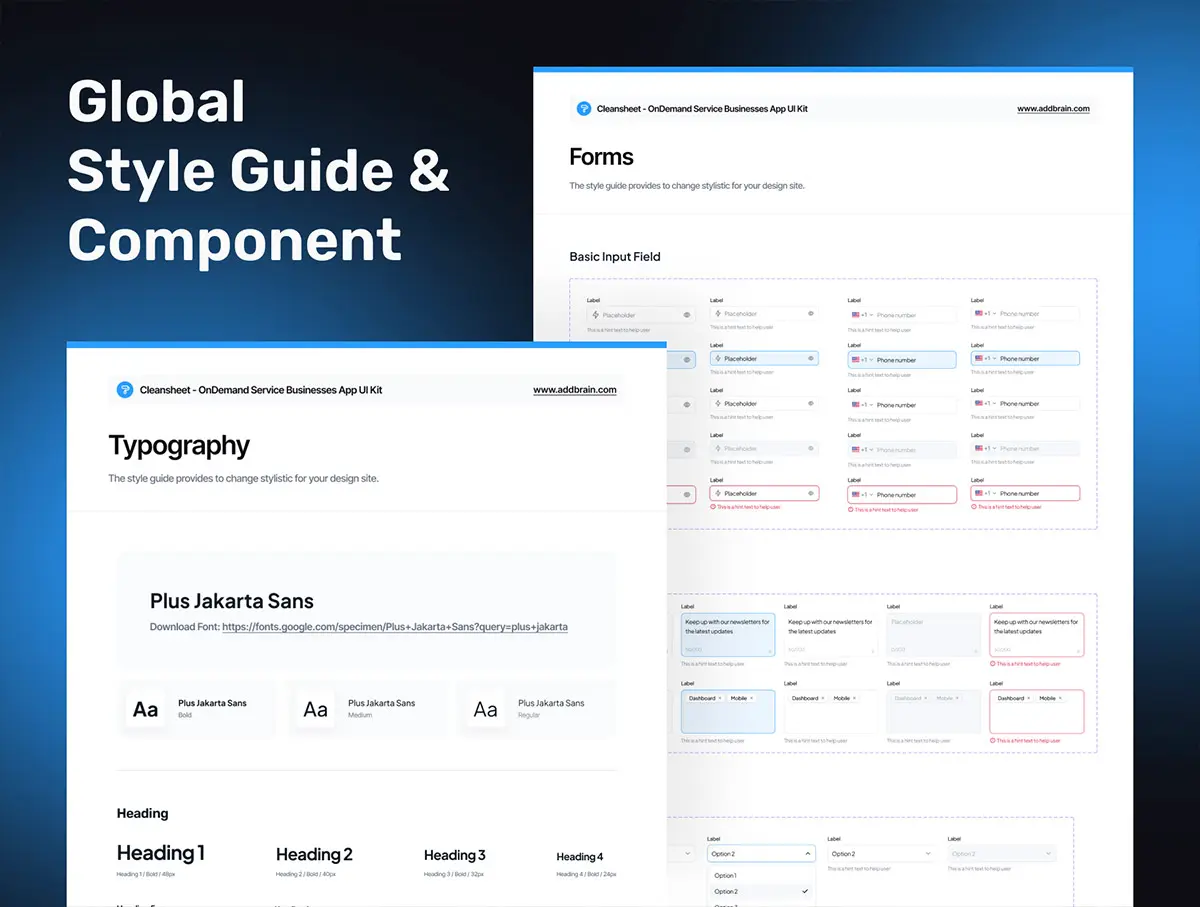The width and height of the screenshot is (1200, 907).
Task: Select Option 1 in the open dropdown list
Action: [726, 876]
